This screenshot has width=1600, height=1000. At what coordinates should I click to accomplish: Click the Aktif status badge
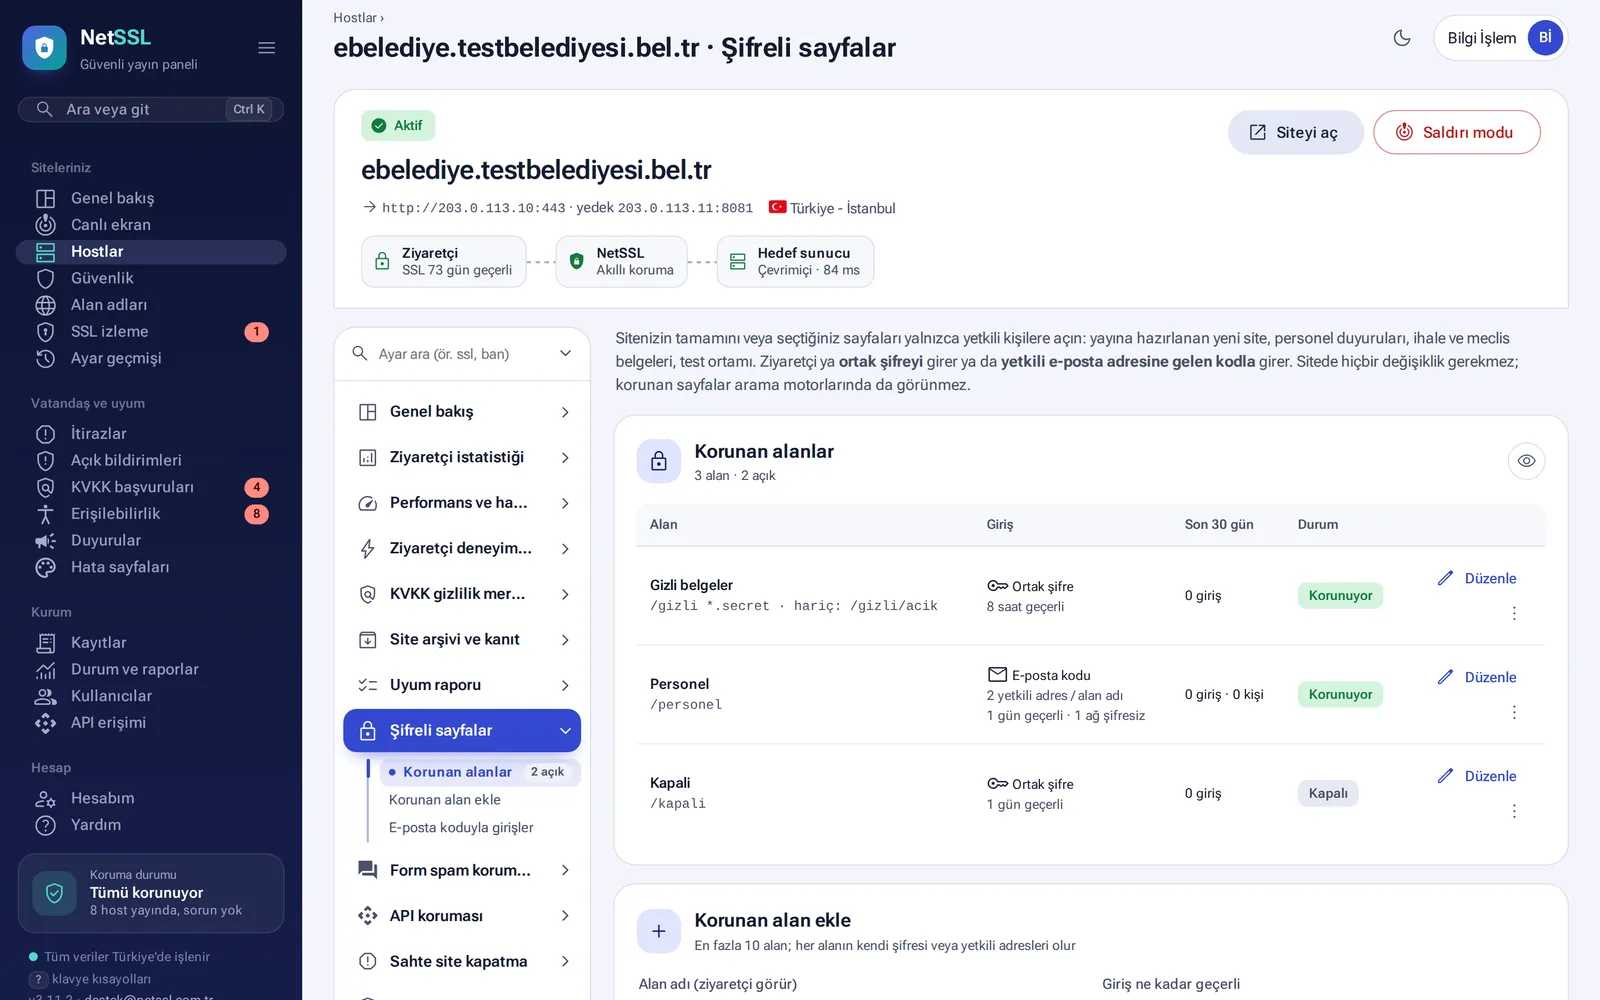pyautogui.click(x=398, y=125)
